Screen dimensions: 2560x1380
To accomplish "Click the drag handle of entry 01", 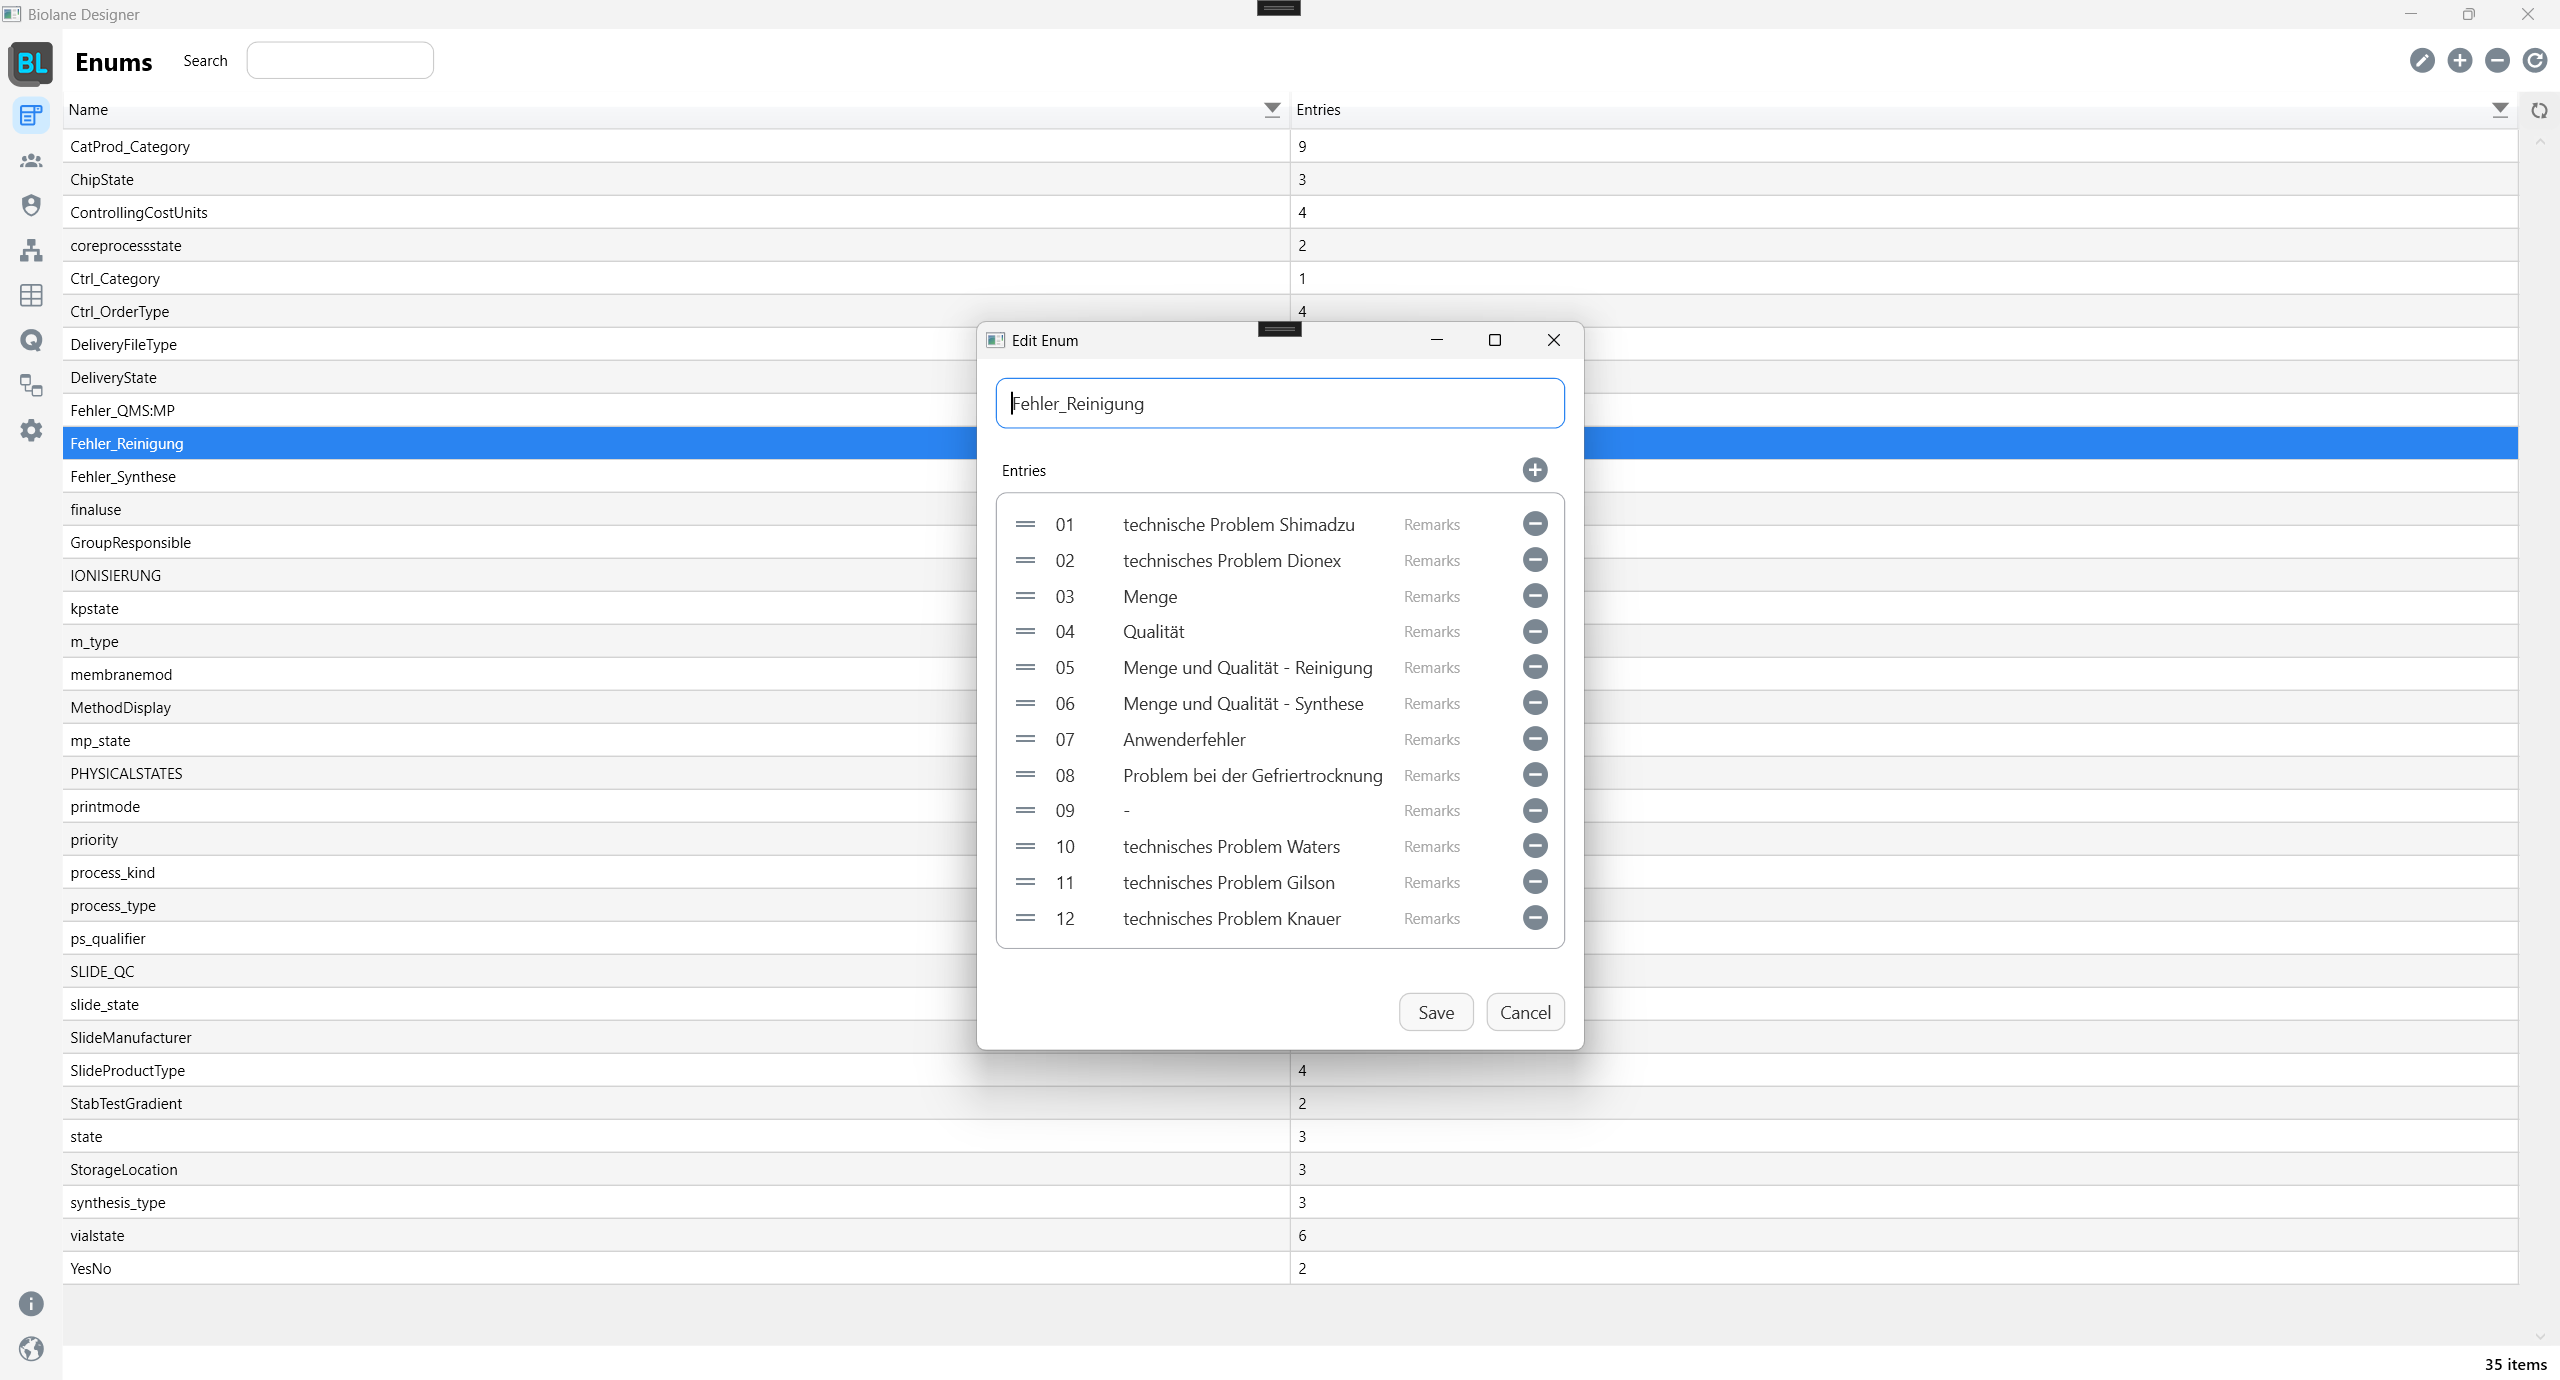I will [x=1025, y=524].
